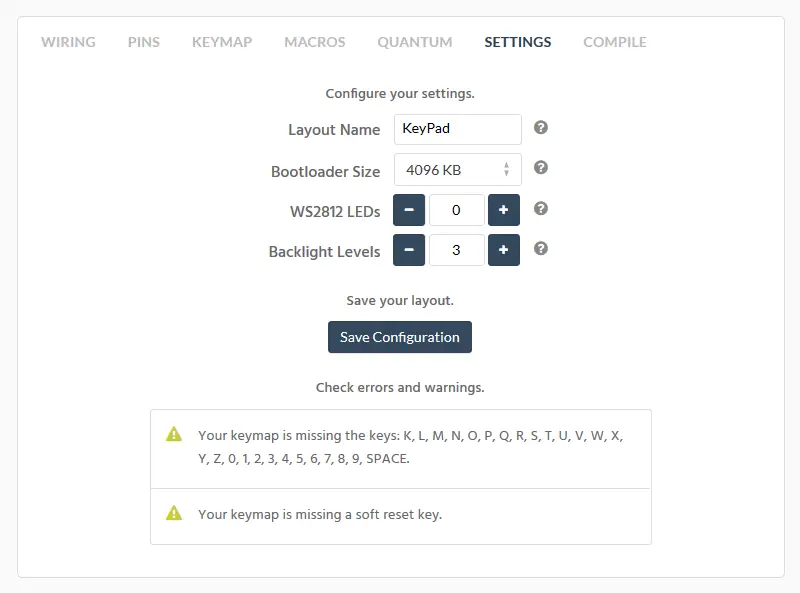
Task: Open the COMPILE tab
Action: click(x=615, y=42)
